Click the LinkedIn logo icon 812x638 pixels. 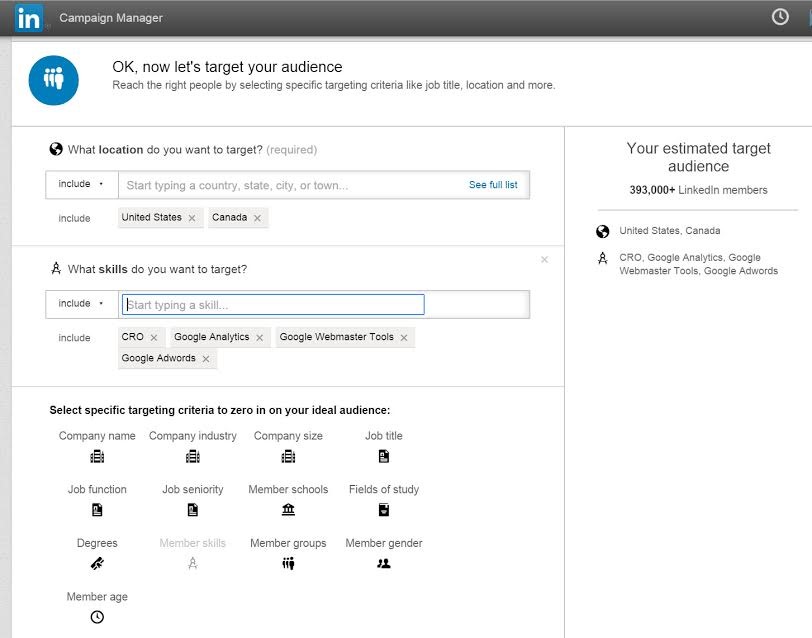pyautogui.click(x=28, y=18)
